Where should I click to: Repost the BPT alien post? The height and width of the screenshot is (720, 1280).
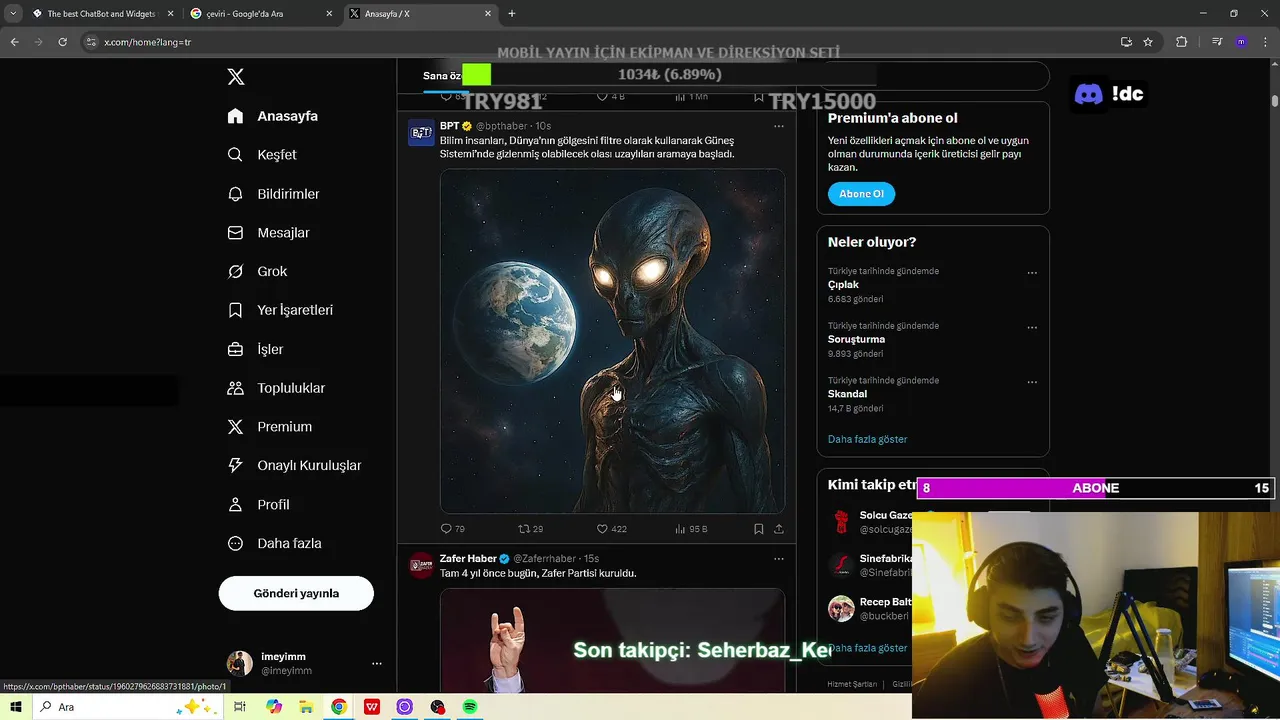click(x=524, y=529)
